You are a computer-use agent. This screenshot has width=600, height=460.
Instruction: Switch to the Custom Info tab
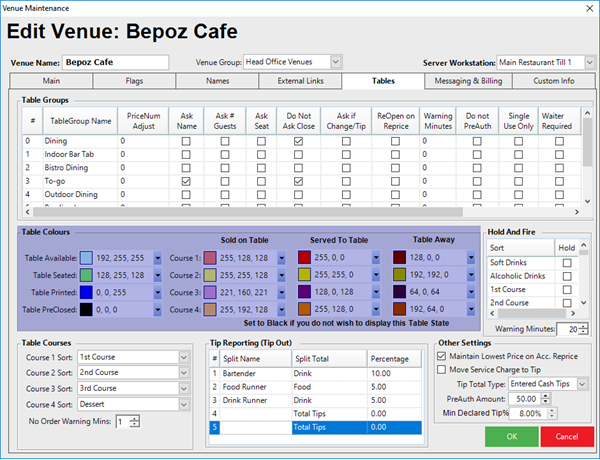tap(554, 81)
